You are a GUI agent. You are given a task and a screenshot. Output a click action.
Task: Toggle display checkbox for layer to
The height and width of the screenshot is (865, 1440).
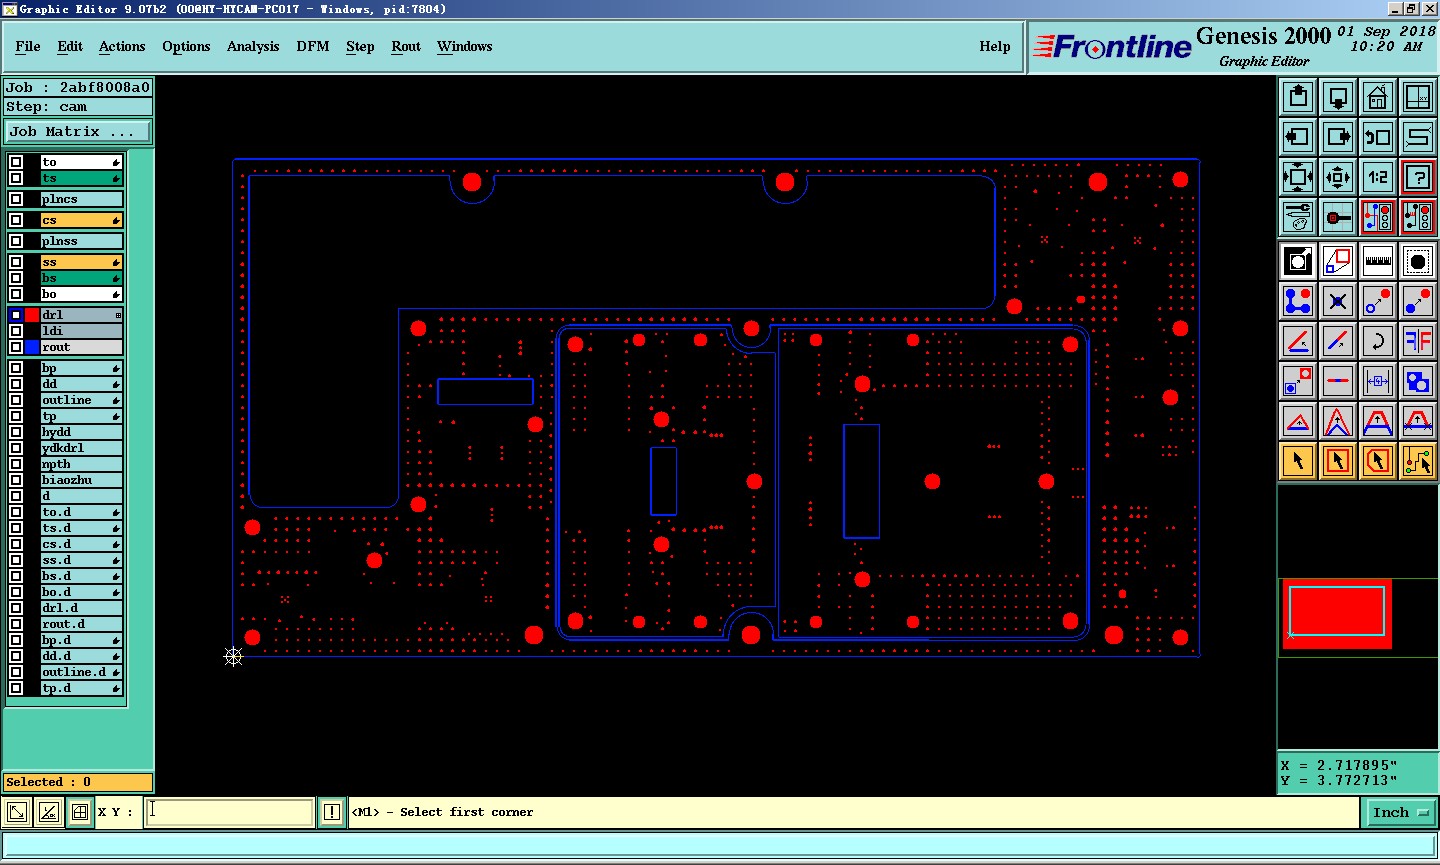[x=16, y=162]
